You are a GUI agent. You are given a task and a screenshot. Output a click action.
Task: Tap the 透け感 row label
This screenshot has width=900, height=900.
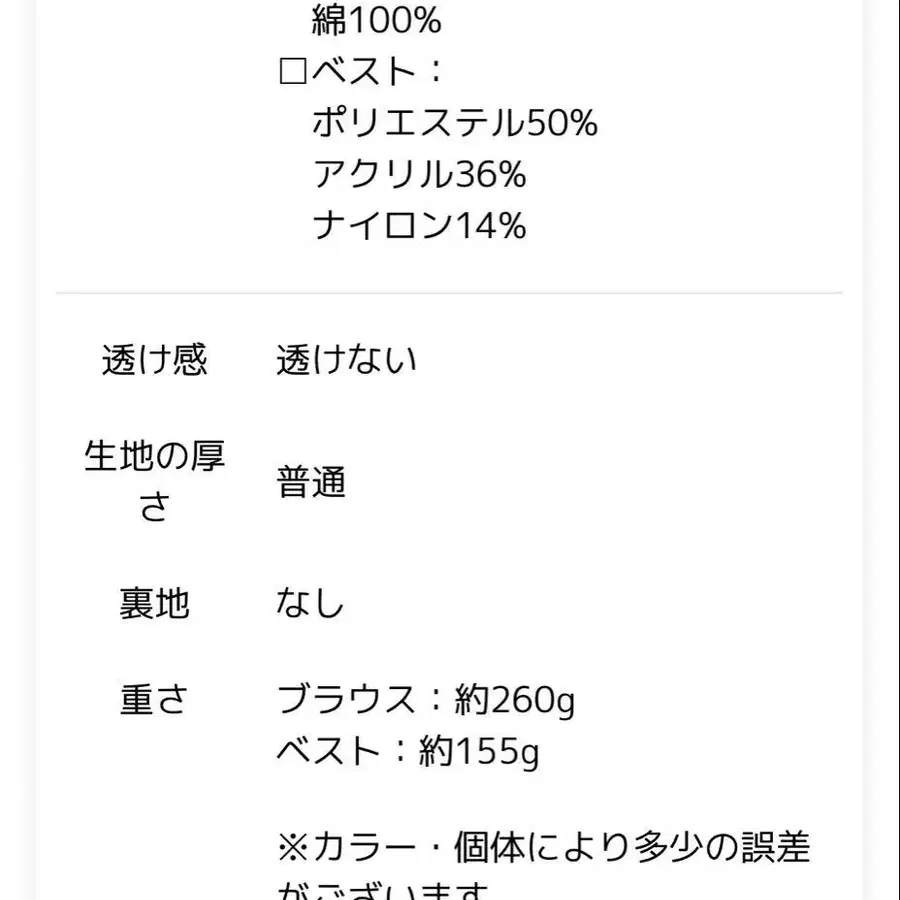[154, 360]
